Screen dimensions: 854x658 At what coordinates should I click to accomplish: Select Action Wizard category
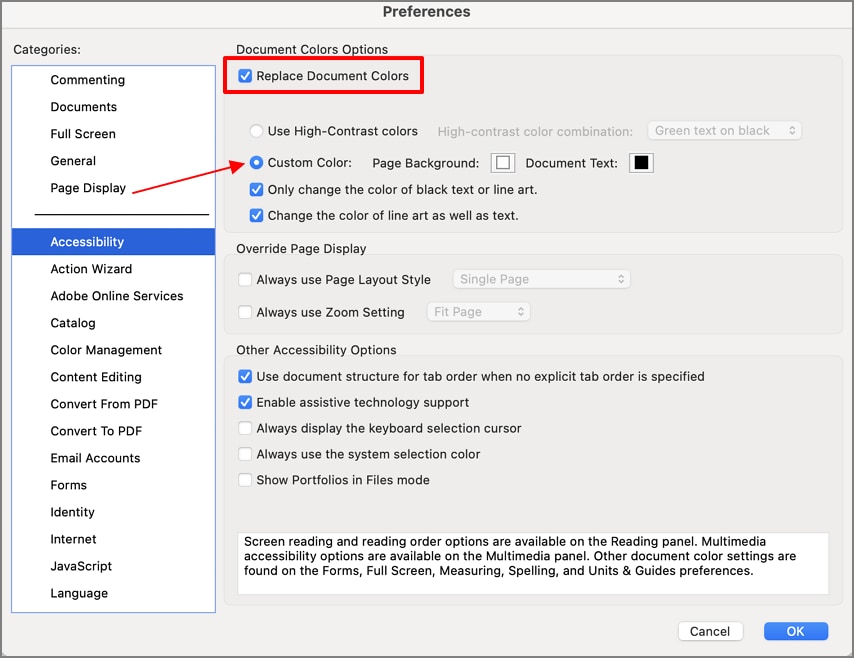(113, 269)
